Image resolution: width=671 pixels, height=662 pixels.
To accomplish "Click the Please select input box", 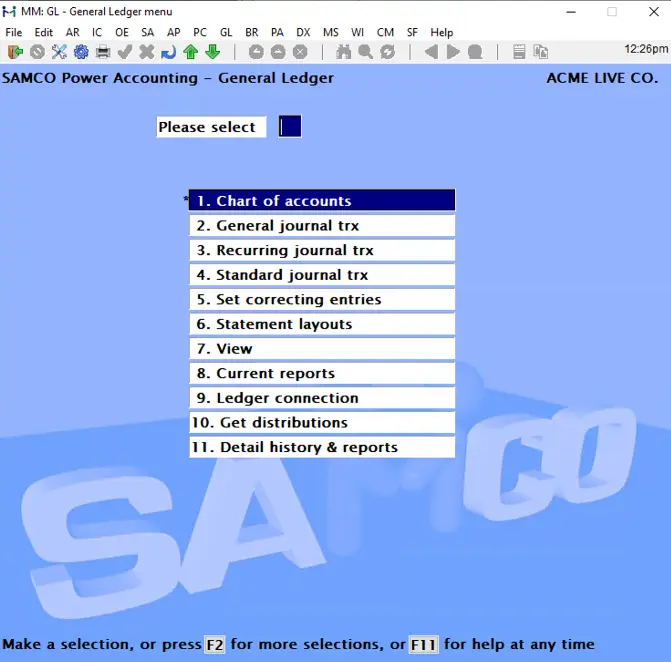I will [289, 127].
